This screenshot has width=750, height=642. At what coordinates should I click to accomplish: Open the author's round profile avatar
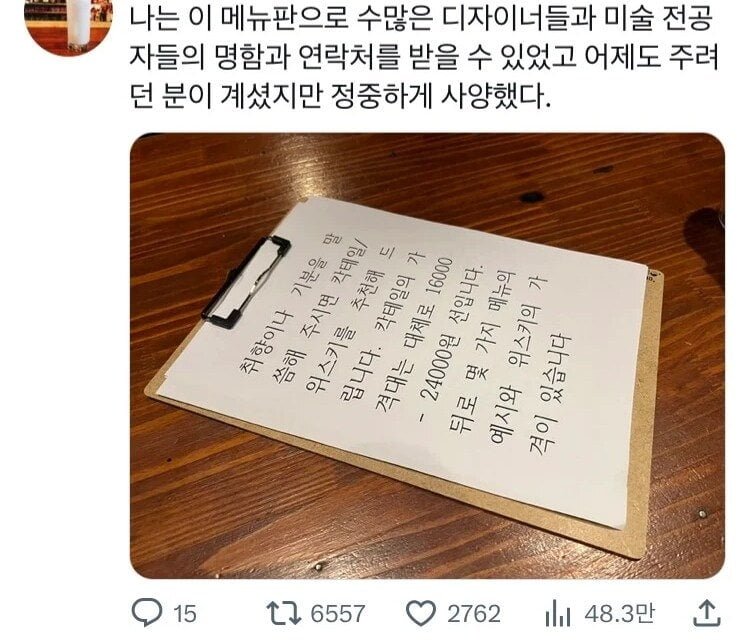tap(68, 25)
